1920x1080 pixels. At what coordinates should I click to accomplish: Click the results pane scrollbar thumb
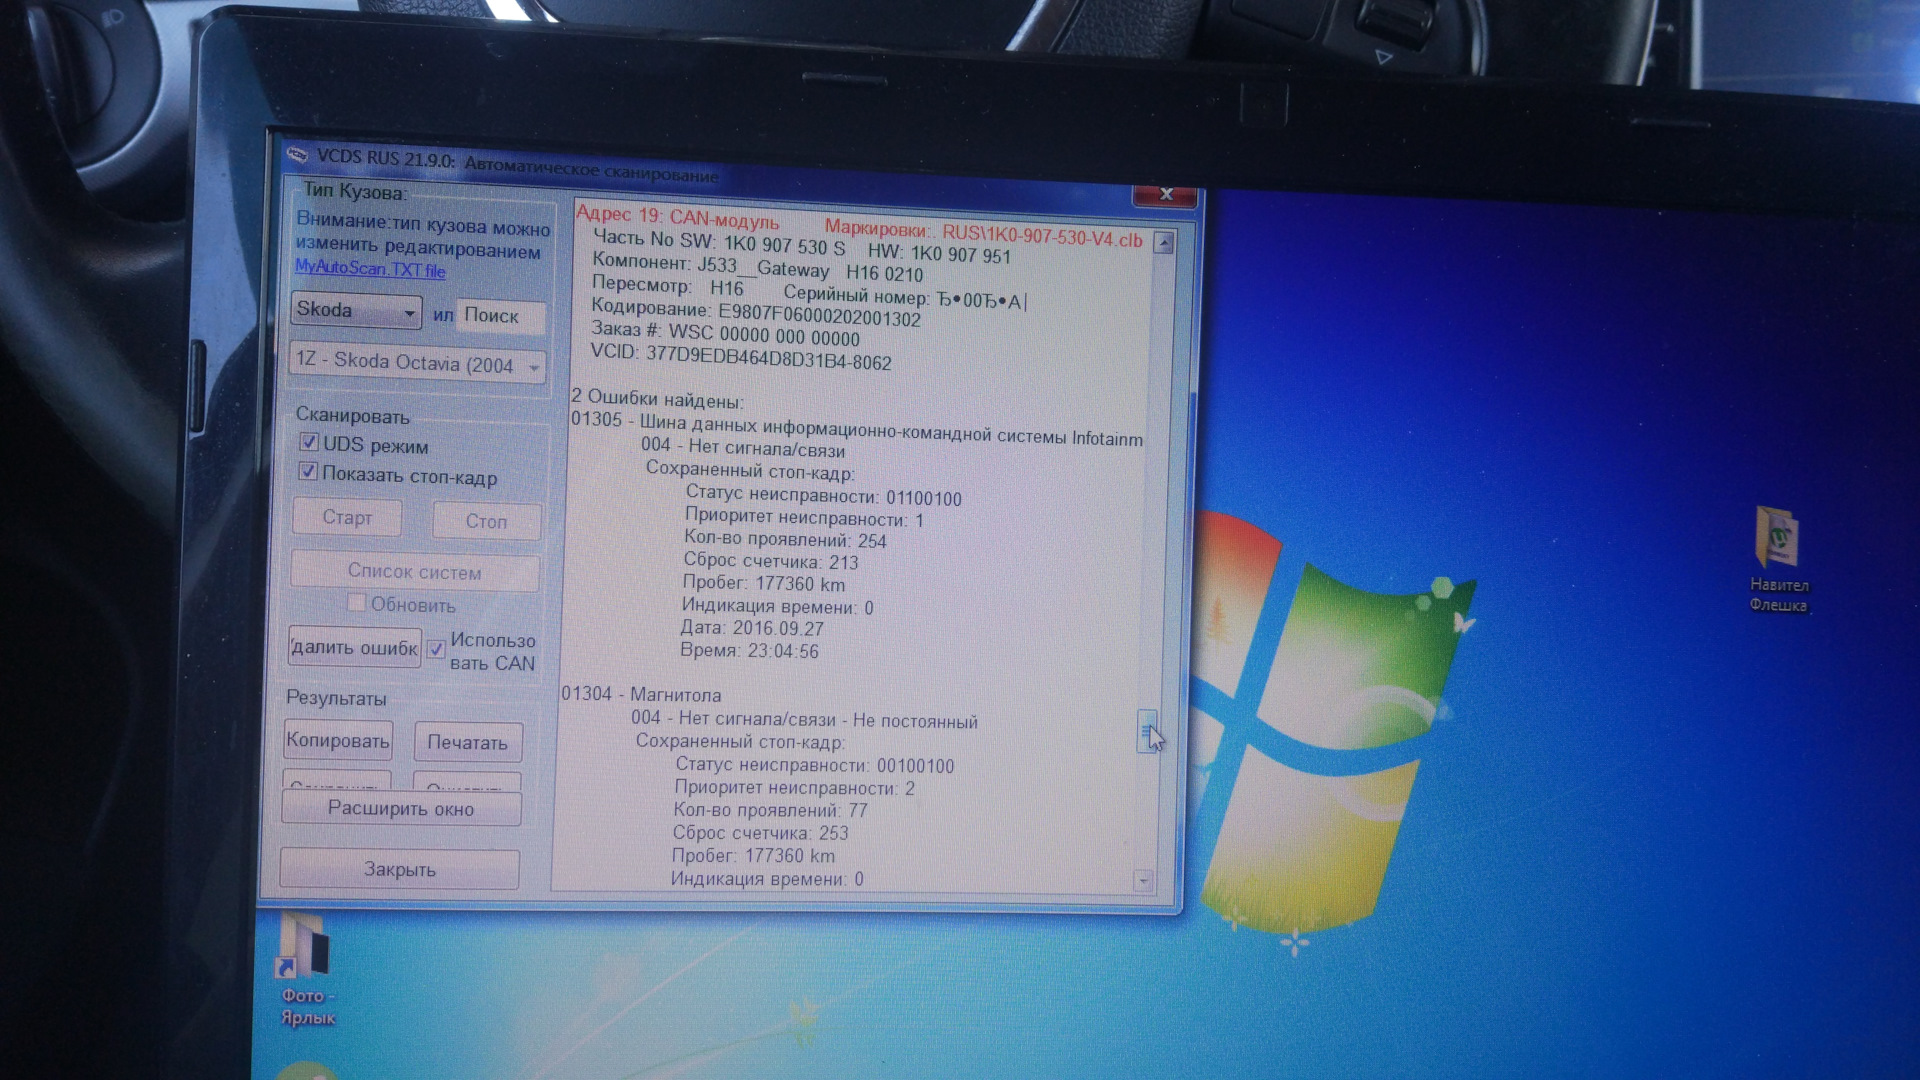click(1148, 731)
